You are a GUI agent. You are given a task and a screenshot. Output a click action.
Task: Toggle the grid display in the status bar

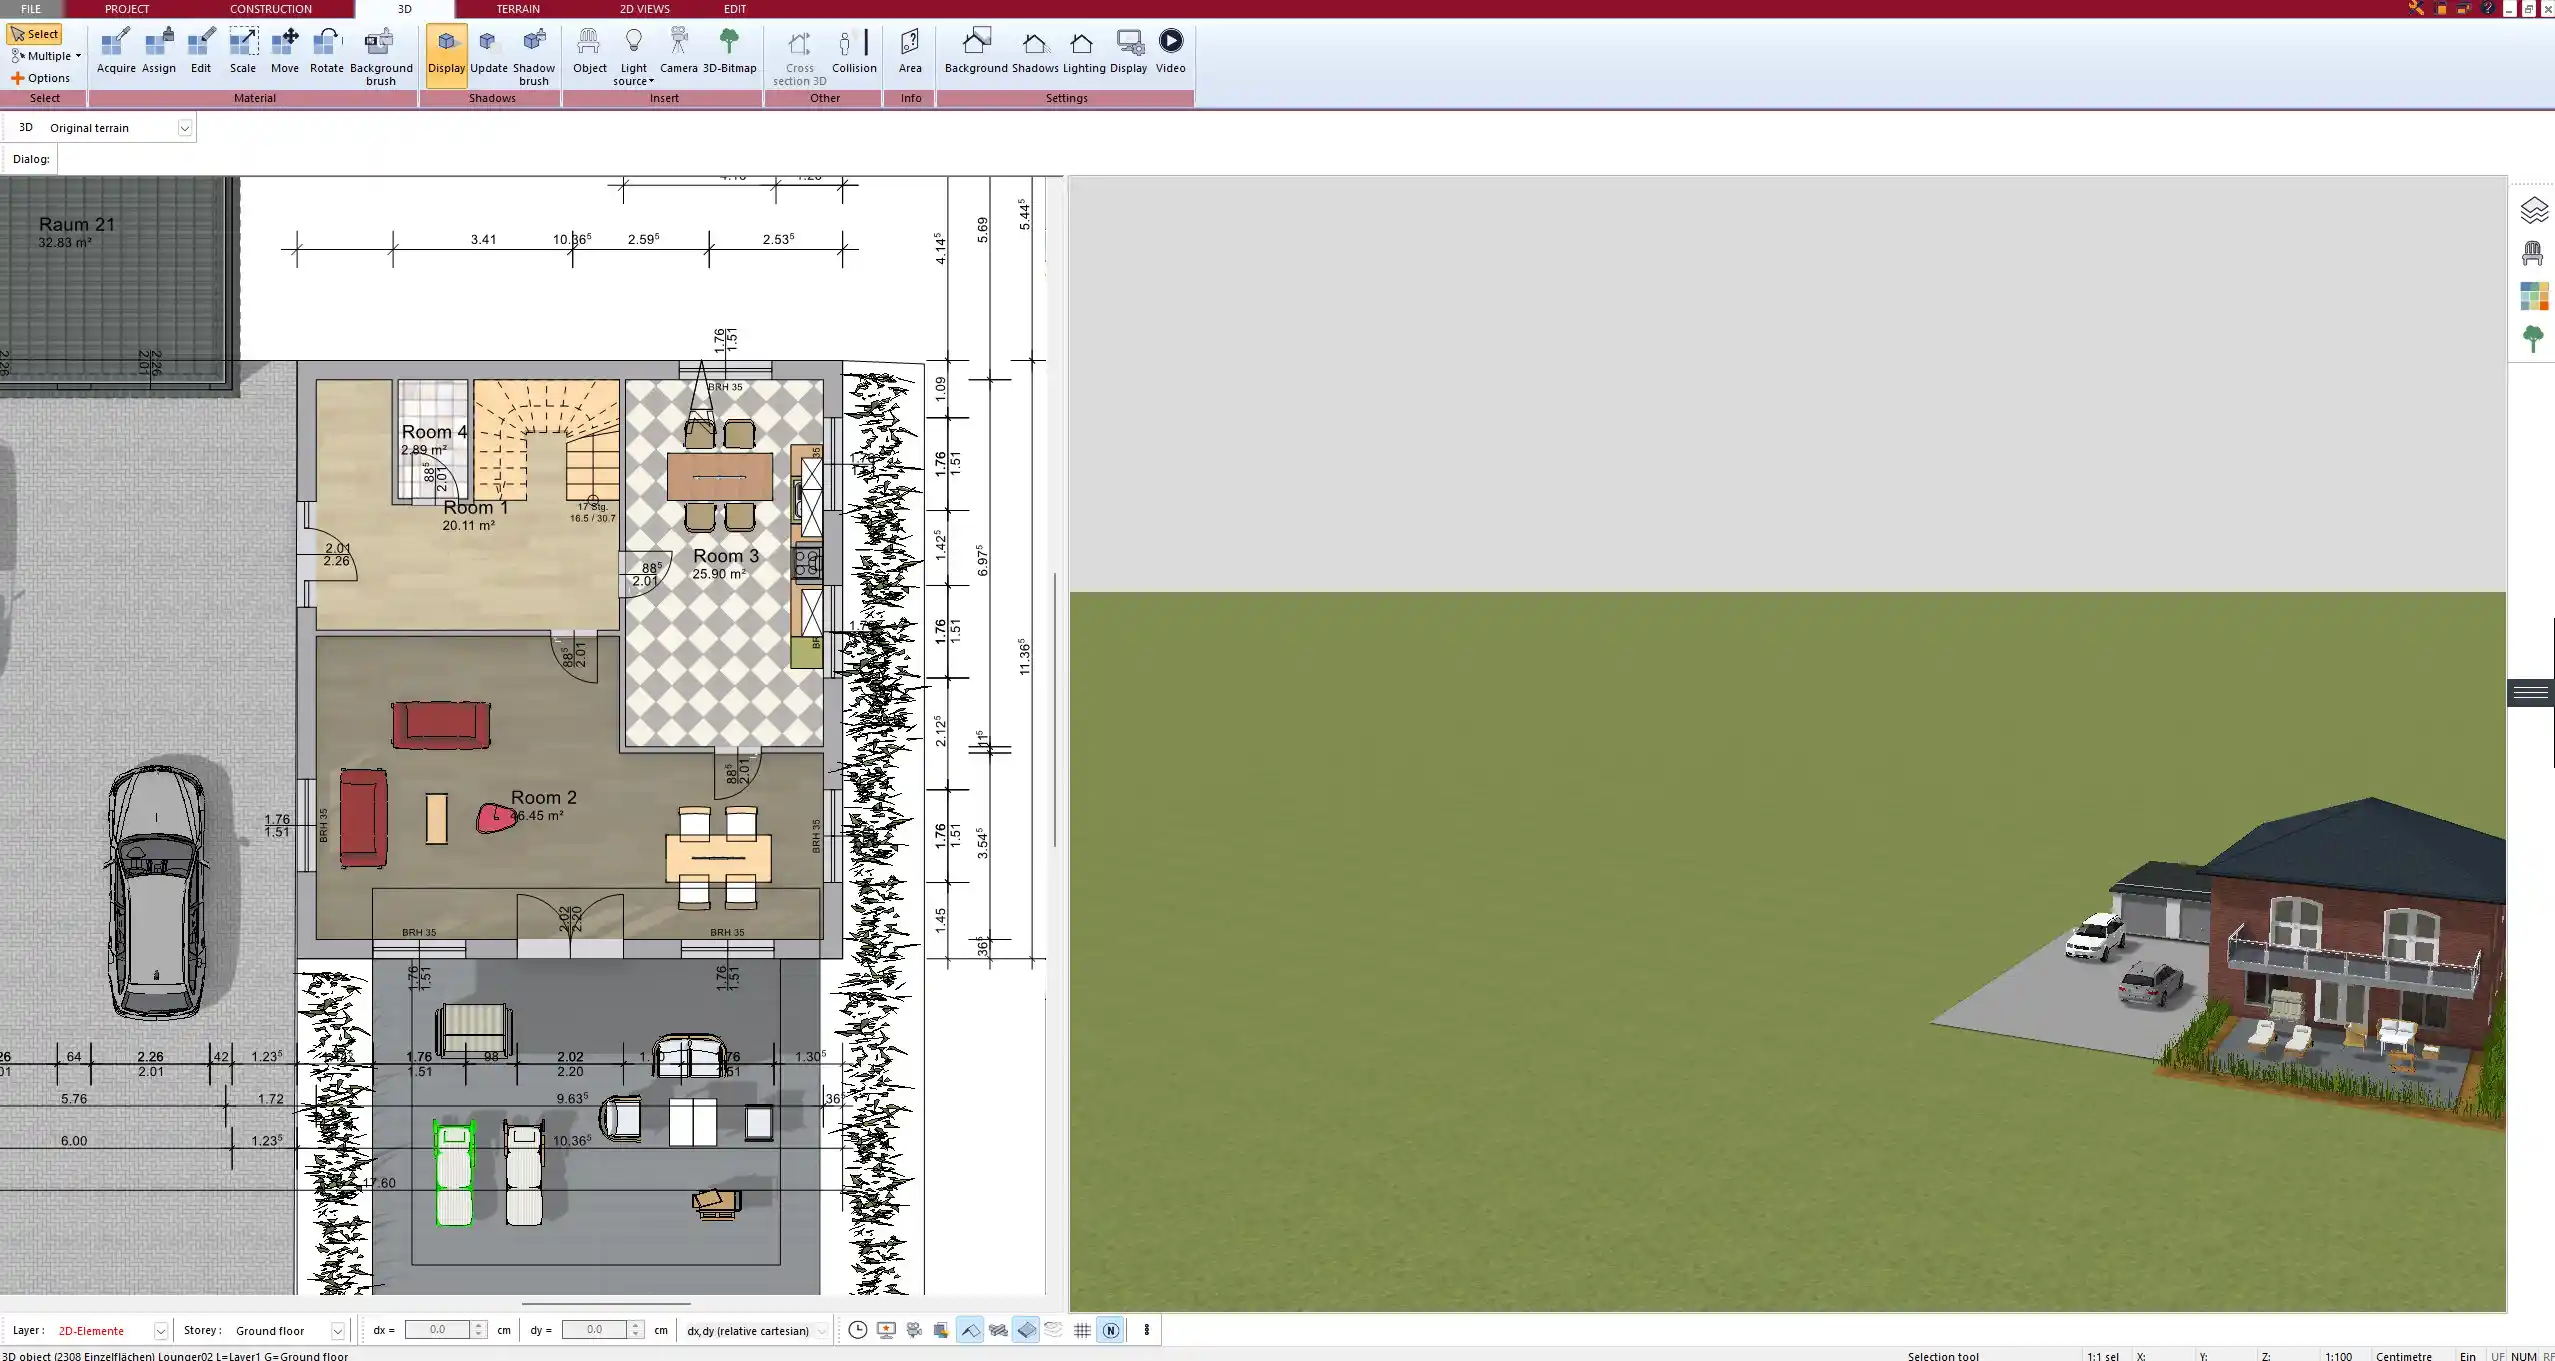[1081, 1330]
